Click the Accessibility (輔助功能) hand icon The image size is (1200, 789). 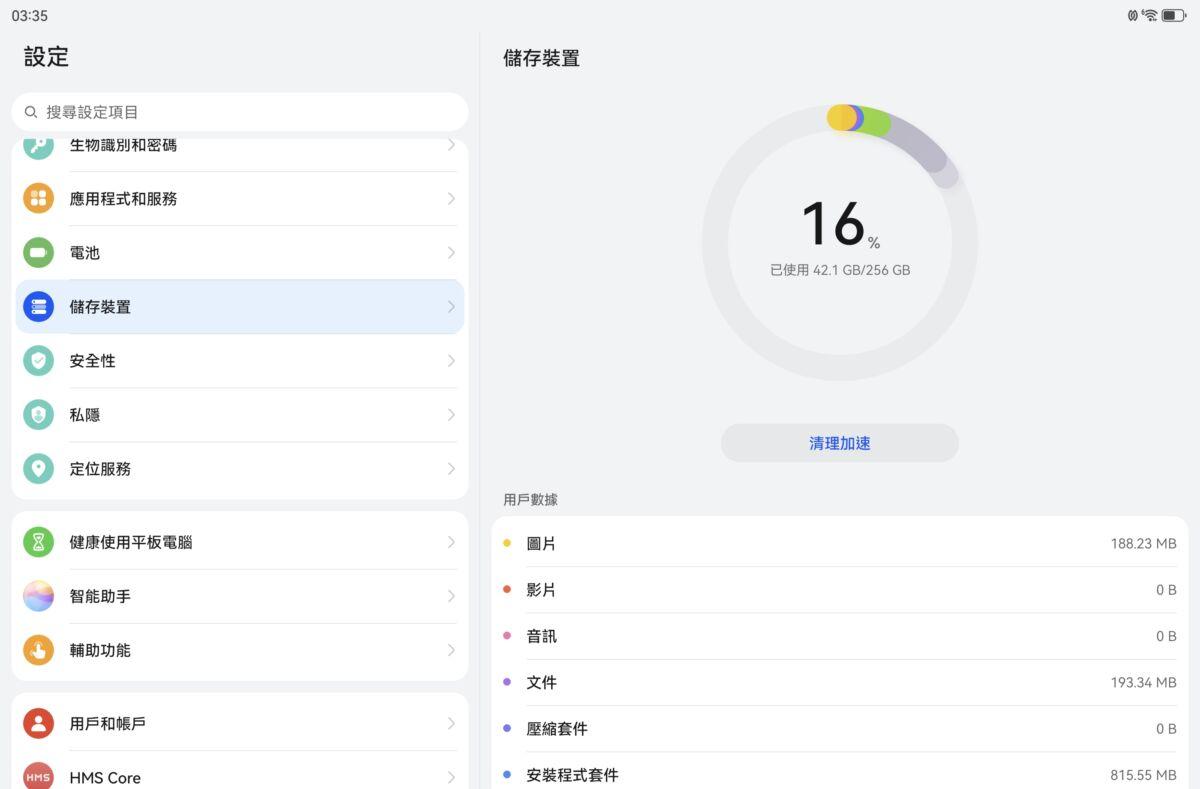38,650
